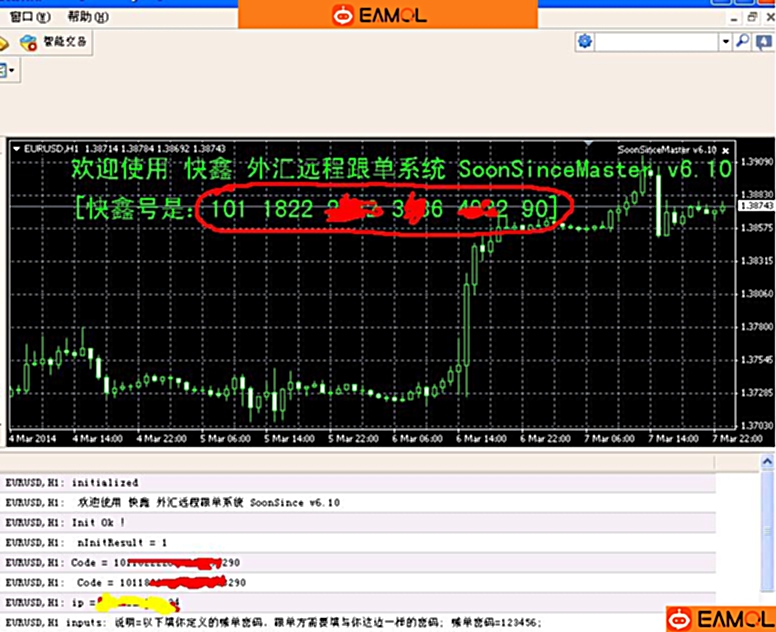Click the EAMOL logo at bottom right
Screen dimensions: 776x632
(719, 618)
